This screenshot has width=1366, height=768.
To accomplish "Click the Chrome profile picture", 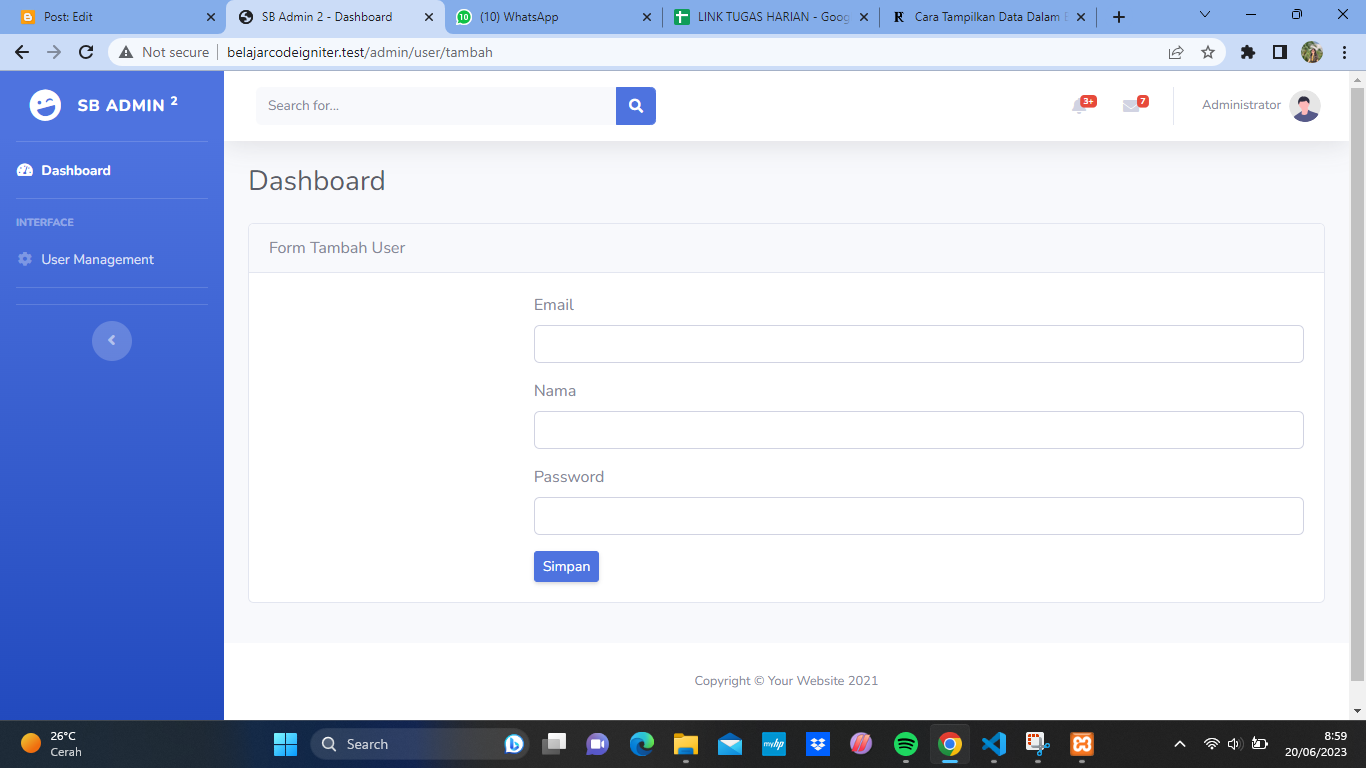I will pyautogui.click(x=1312, y=52).
